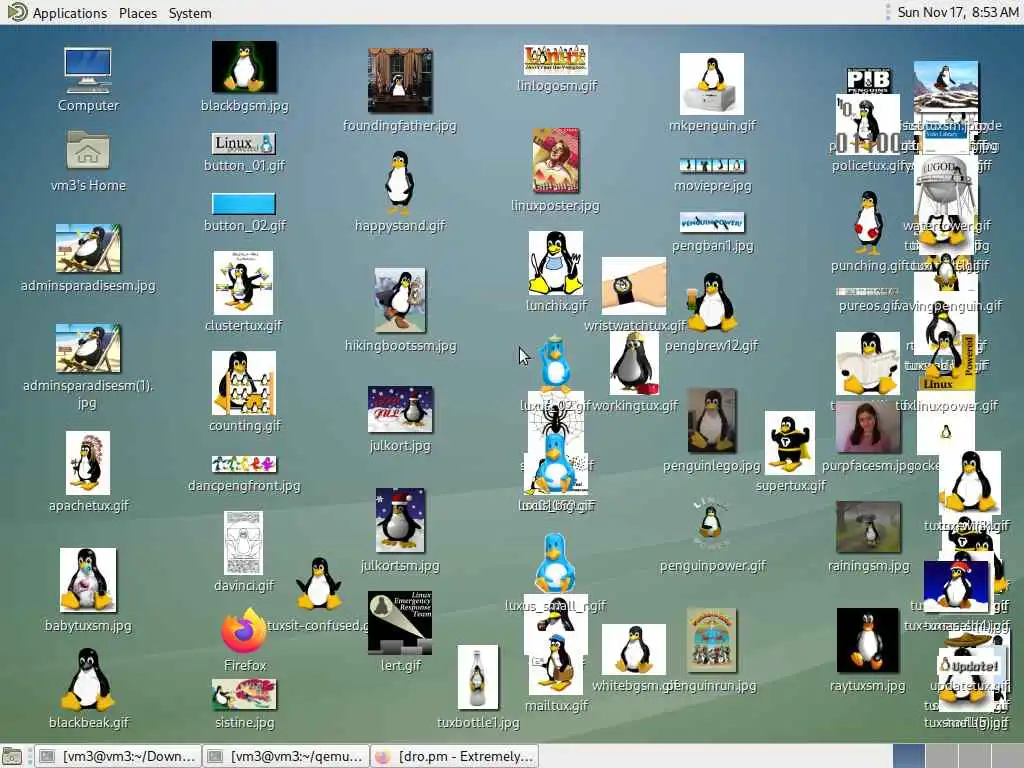
Task: Select the mailtux.gif icon
Action: 556,664
